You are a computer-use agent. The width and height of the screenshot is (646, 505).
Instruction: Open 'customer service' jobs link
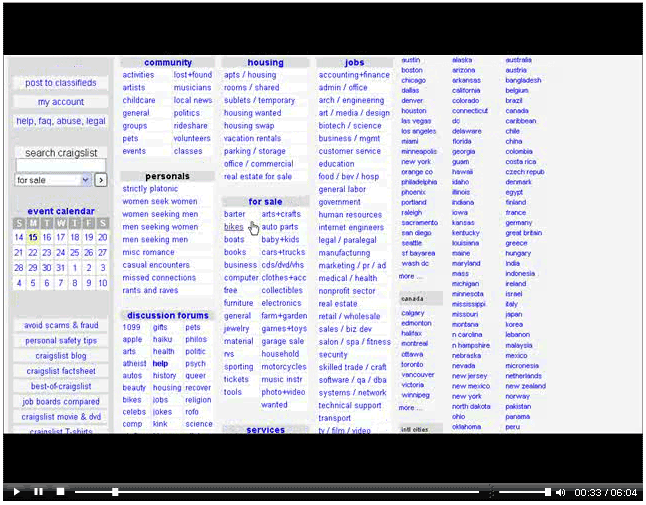pos(349,151)
